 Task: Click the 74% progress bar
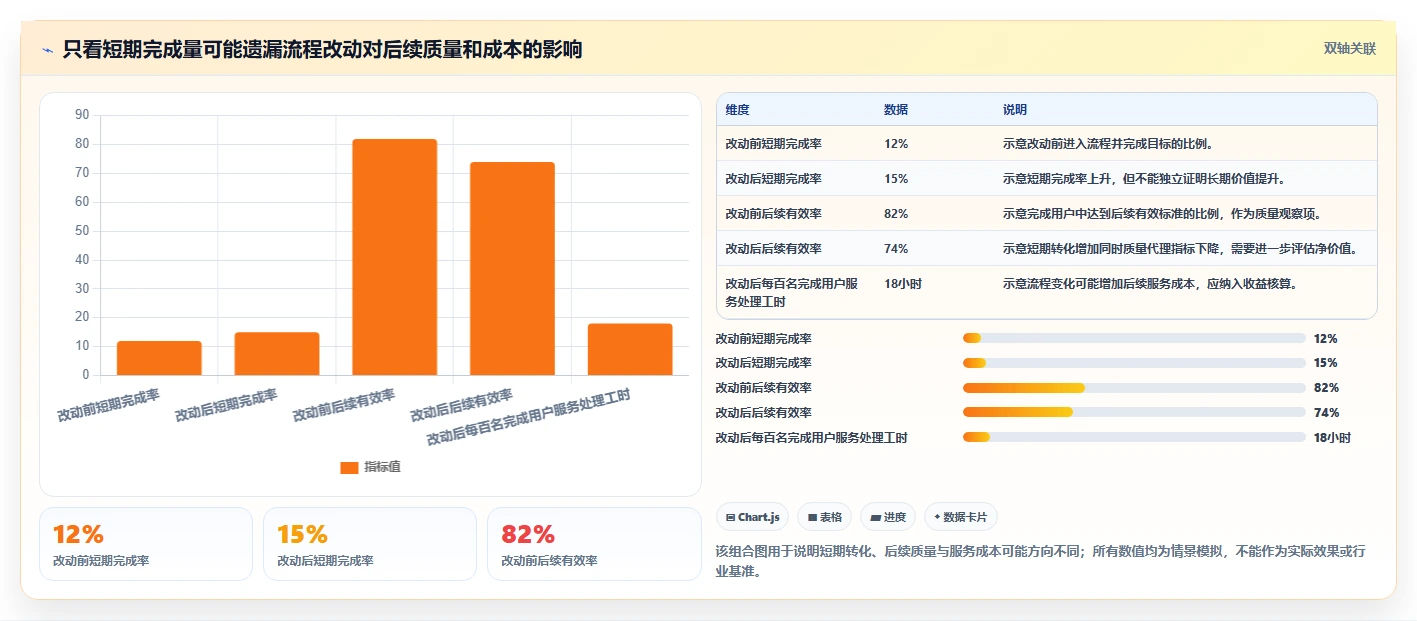(1134, 412)
